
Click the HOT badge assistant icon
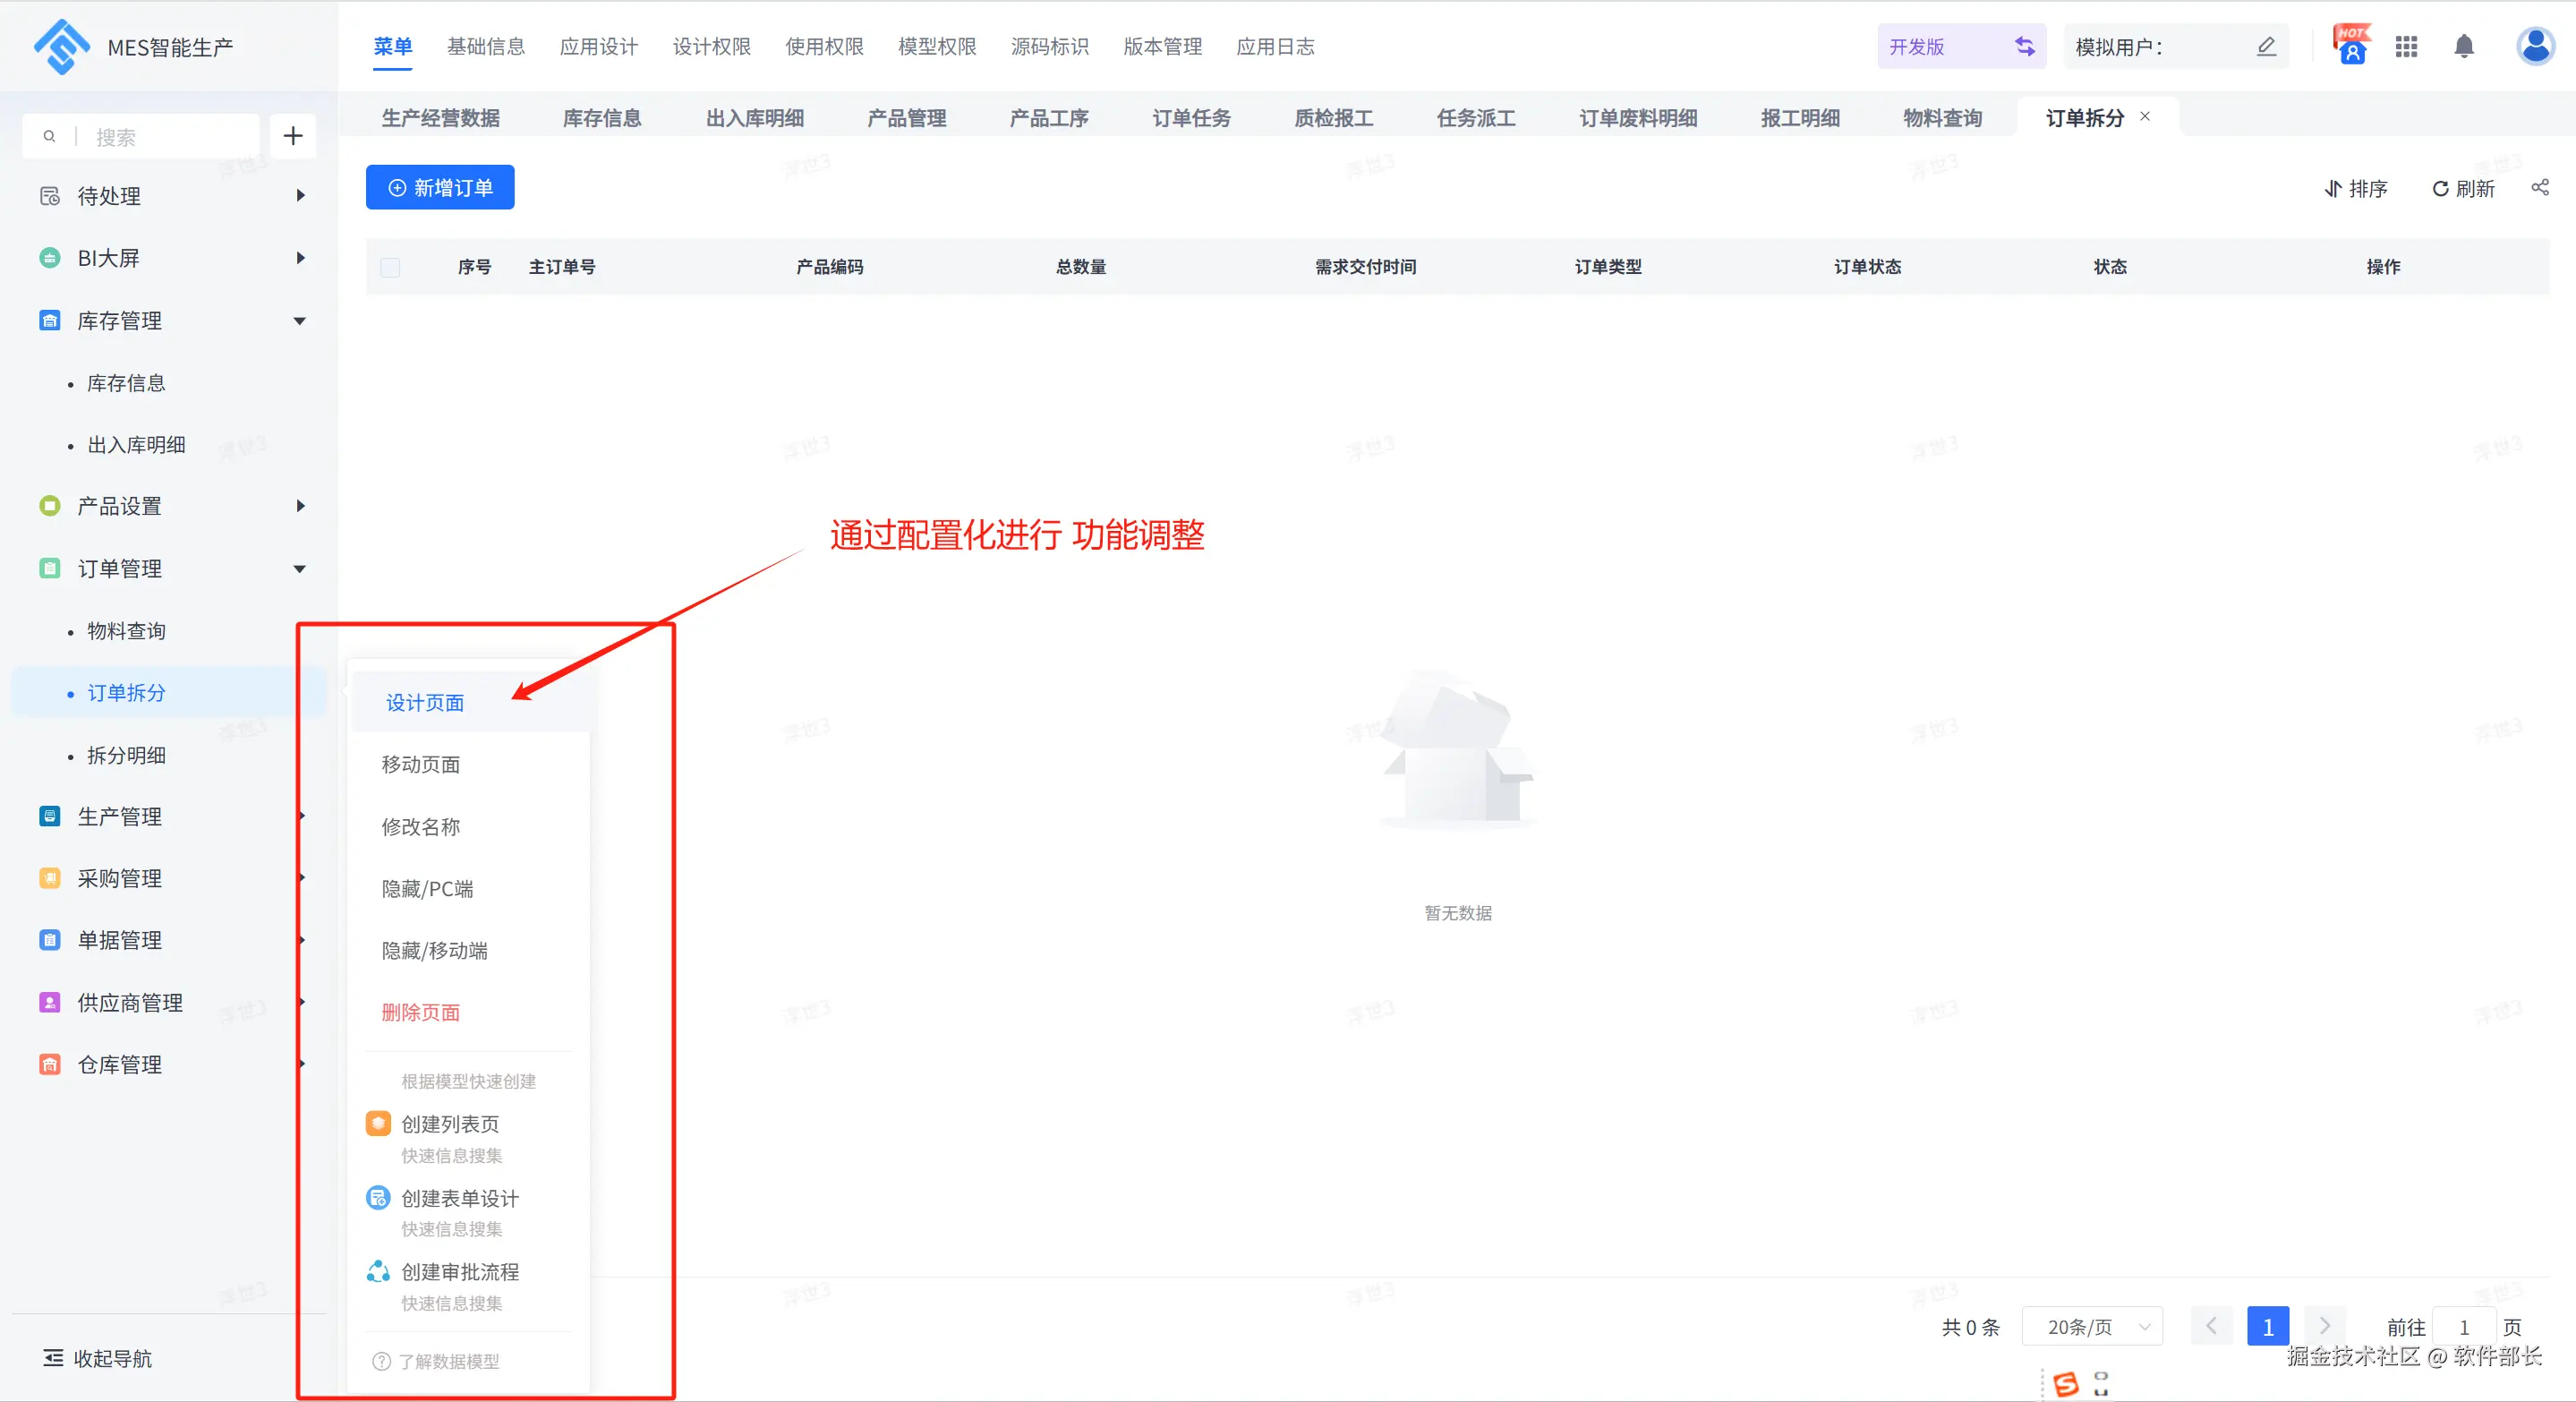coord(2352,47)
